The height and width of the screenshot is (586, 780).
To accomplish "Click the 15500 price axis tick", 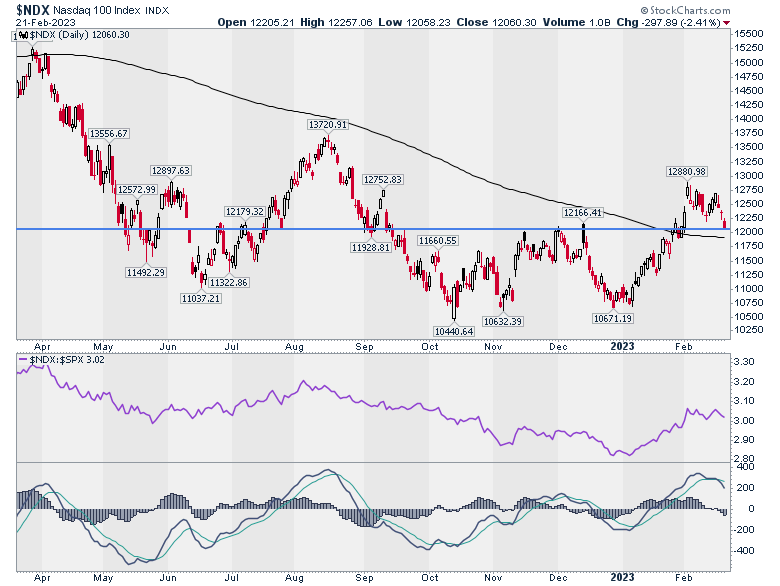I will click(x=749, y=34).
